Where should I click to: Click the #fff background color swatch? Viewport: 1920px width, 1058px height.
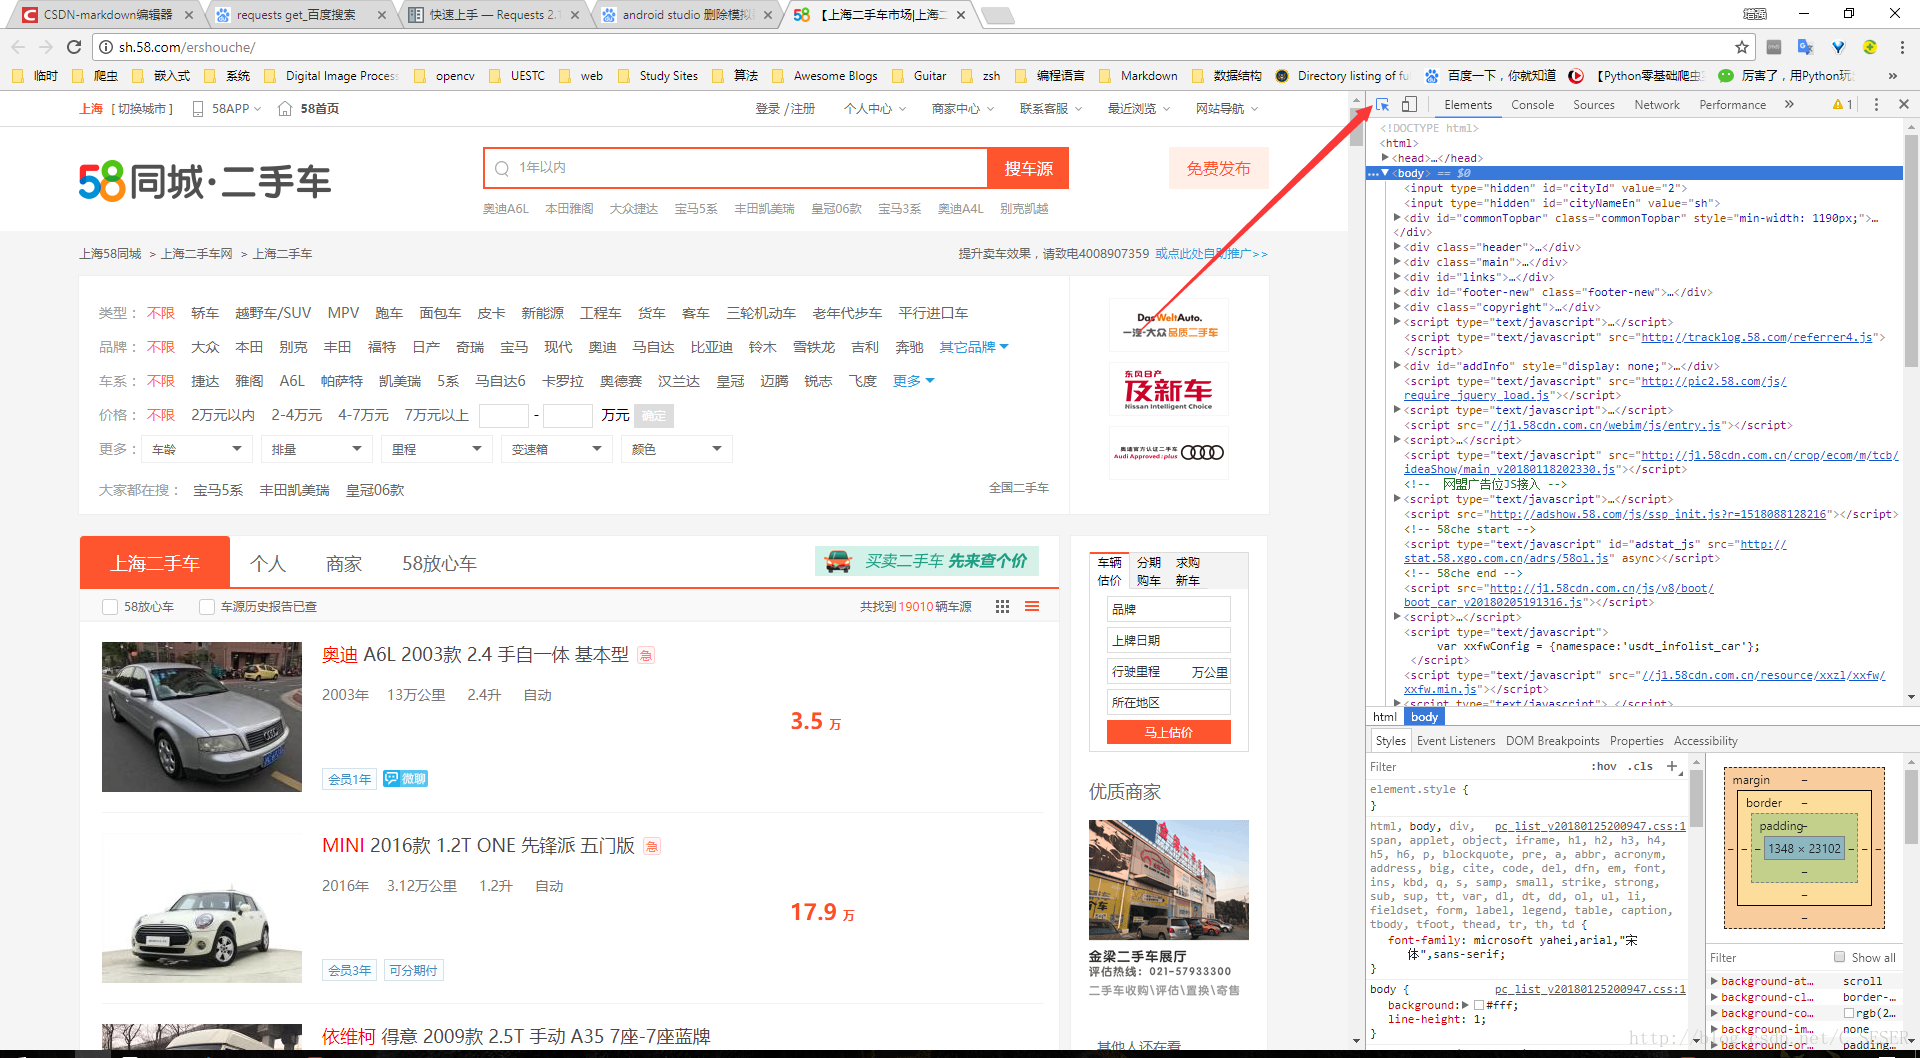pos(1479,1005)
